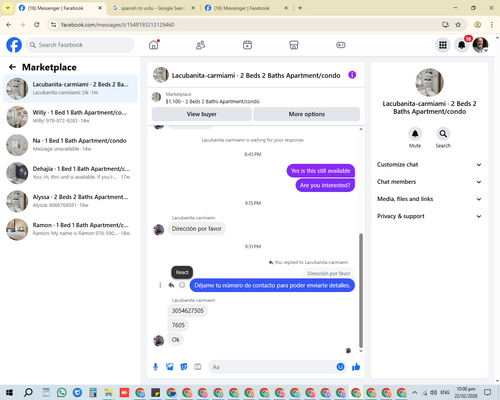Screen dimensions: 500x400
Task: Expand Media, files and links section
Action: [429, 199]
